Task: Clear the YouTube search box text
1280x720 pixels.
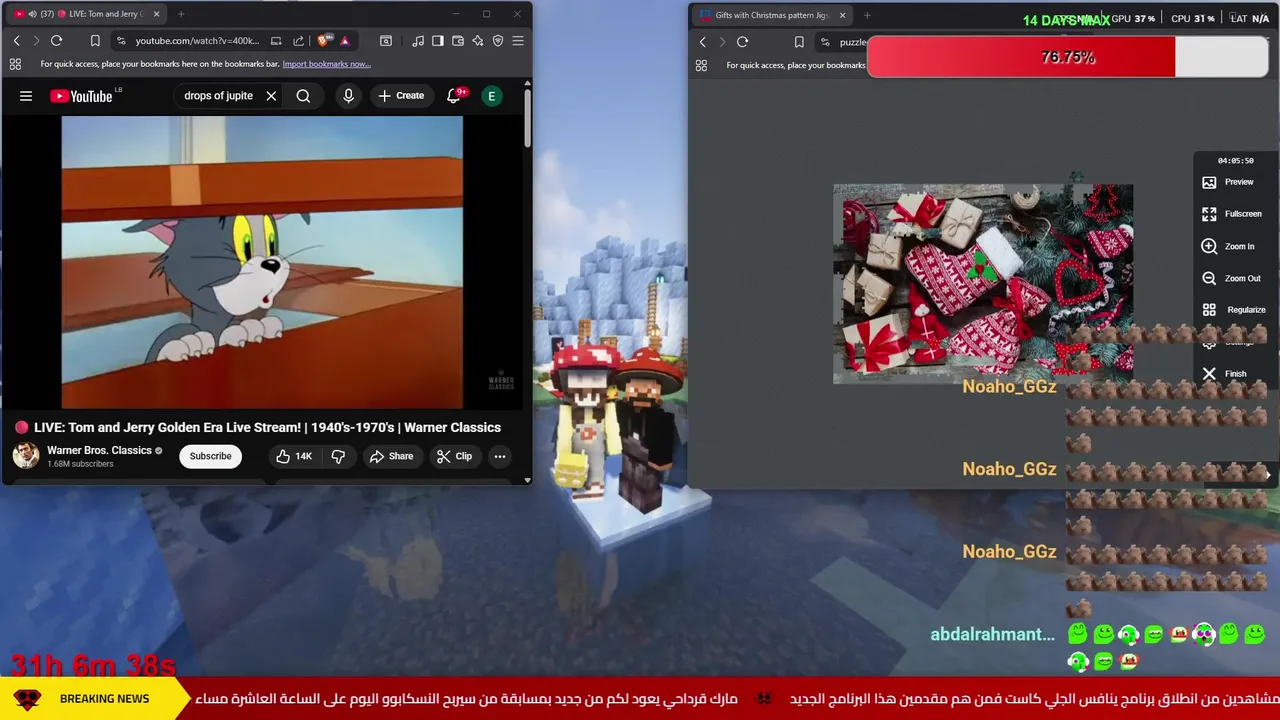Action: click(271, 96)
